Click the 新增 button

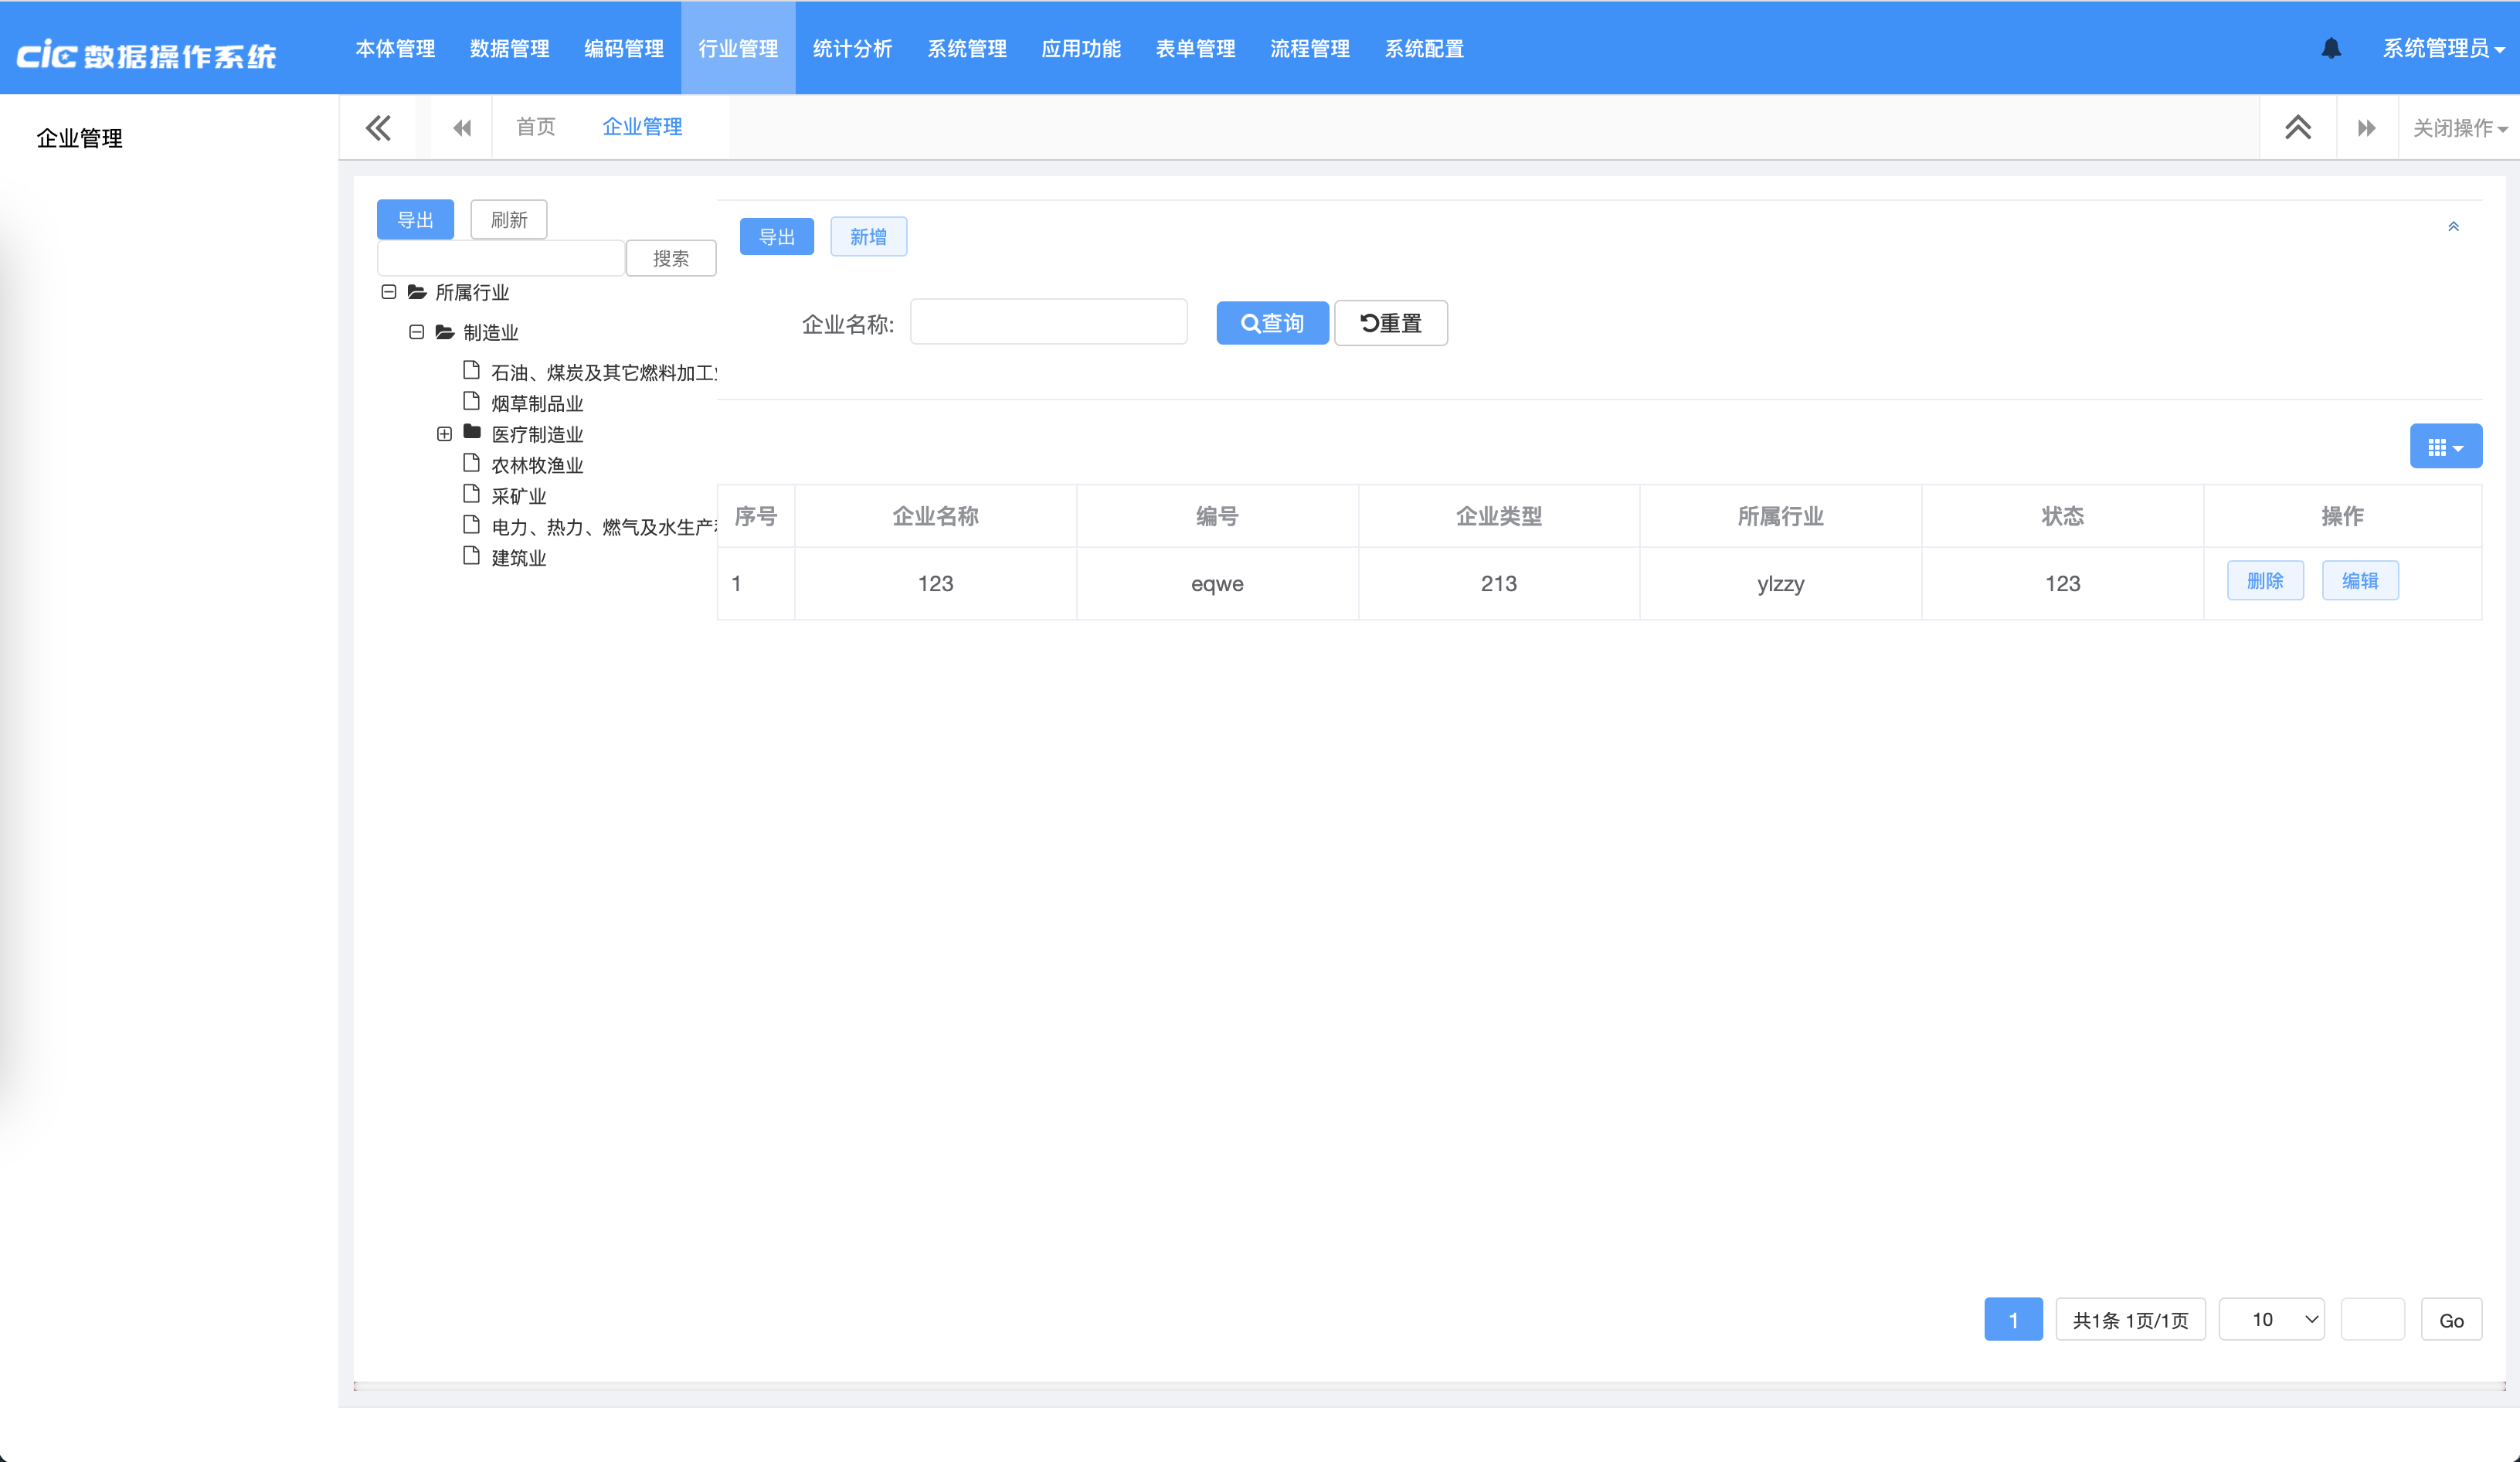coord(868,237)
